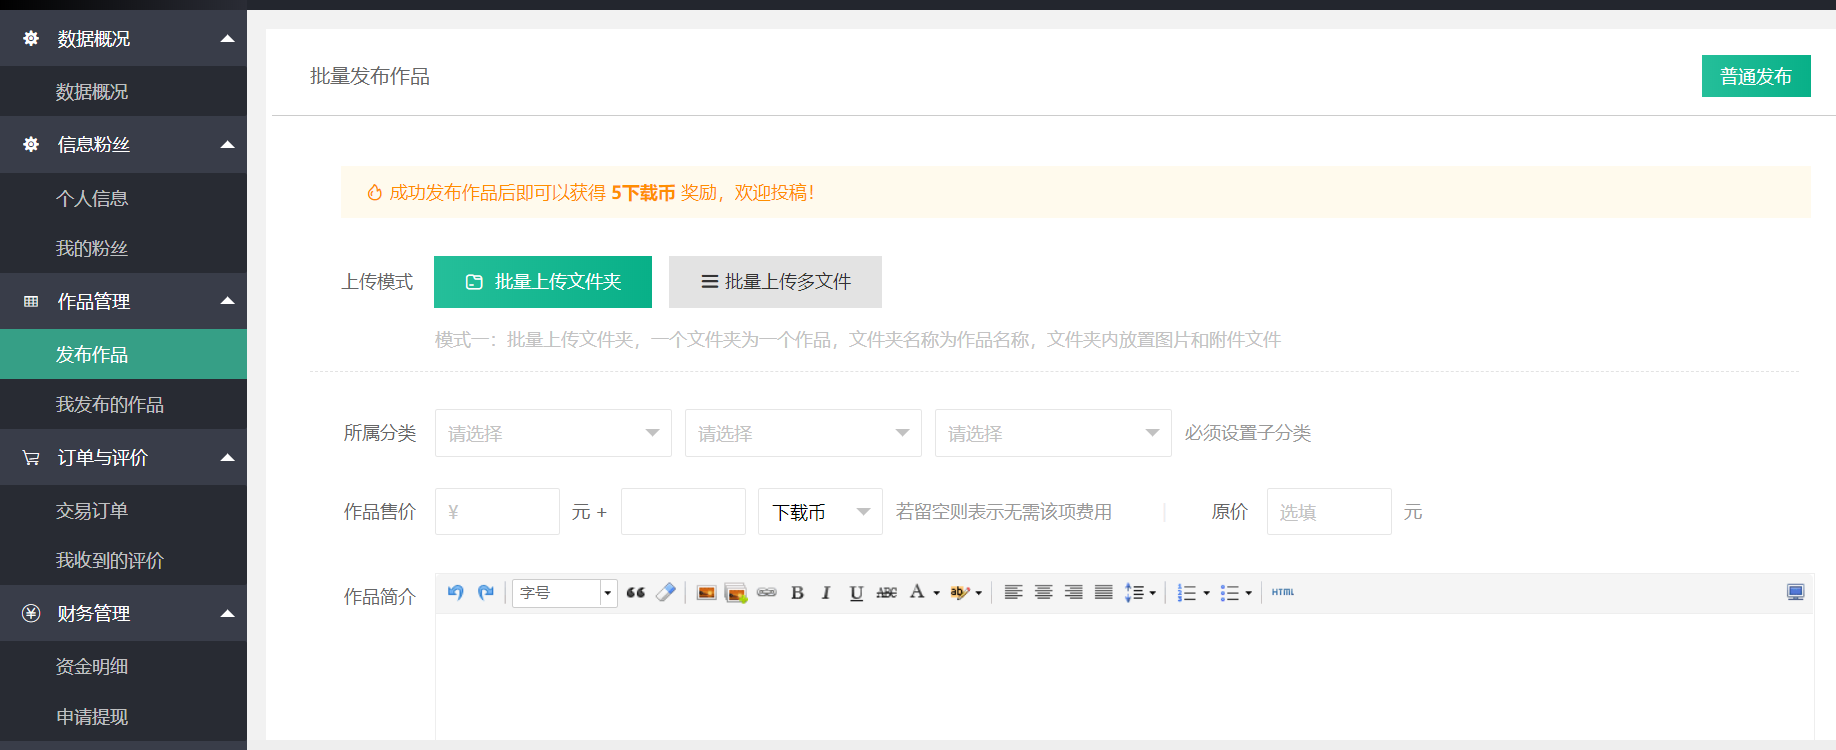Collapse the 财务管理 sidebar section
This screenshot has height=750, width=1836.
click(227, 614)
